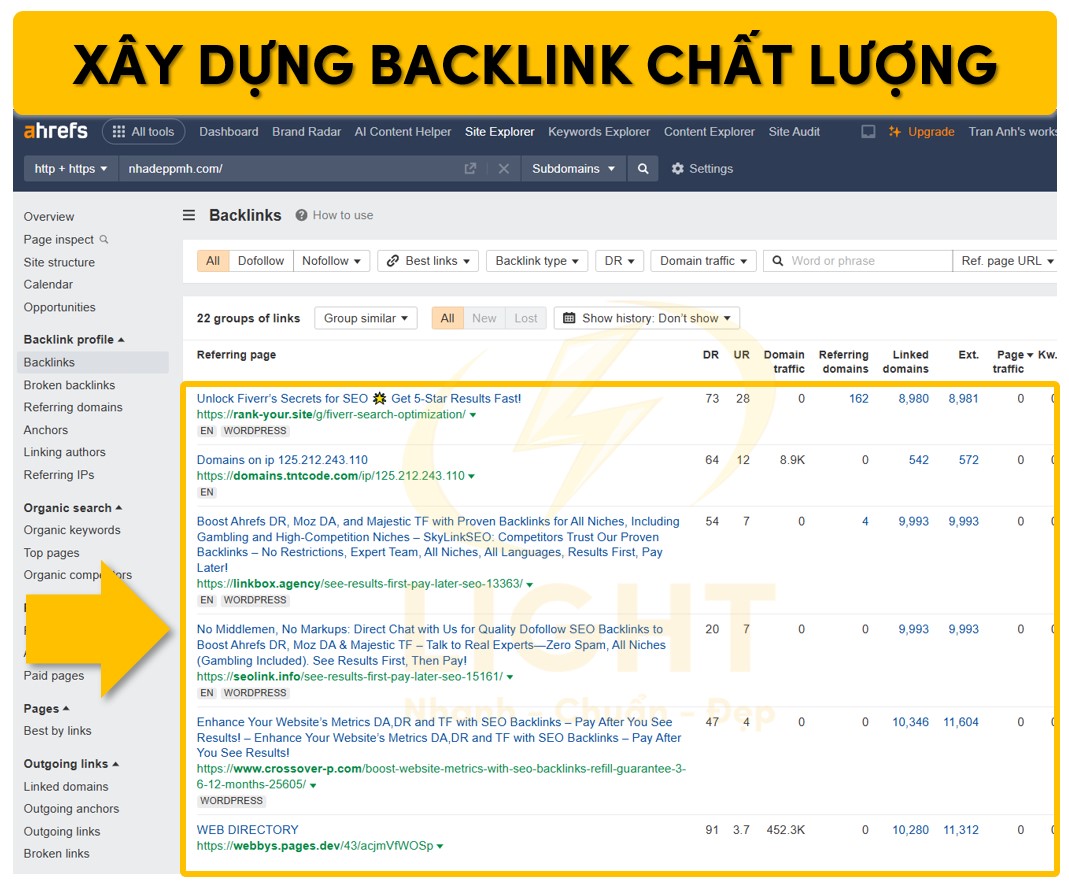Select the New links toggle
This screenshot has width=1069, height=890.
point(484,318)
